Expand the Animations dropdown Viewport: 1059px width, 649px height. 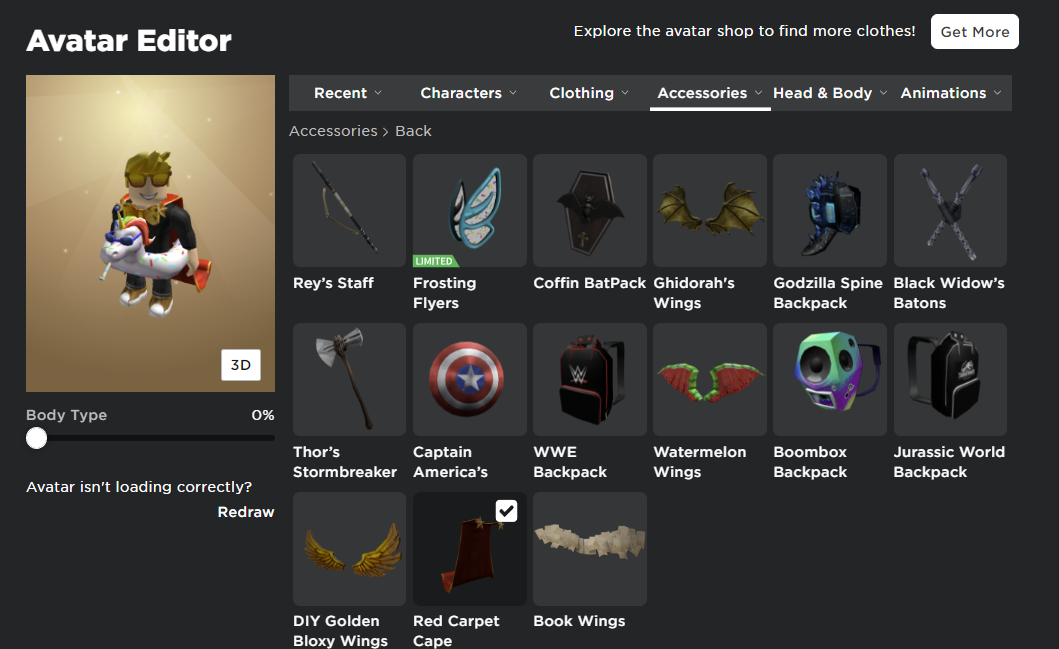point(950,93)
